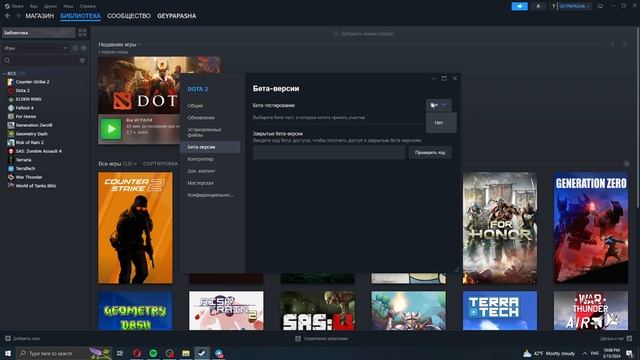Click Добавить игру at bottom left
This screenshot has width=640, height=360.
pos(23,338)
